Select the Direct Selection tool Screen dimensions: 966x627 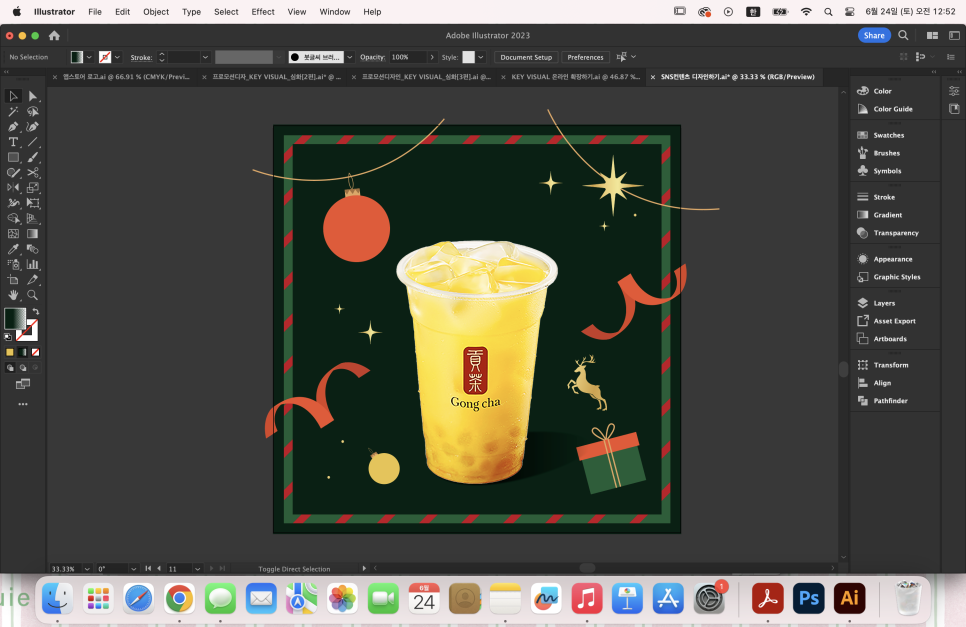pyautogui.click(x=33, y=96)
